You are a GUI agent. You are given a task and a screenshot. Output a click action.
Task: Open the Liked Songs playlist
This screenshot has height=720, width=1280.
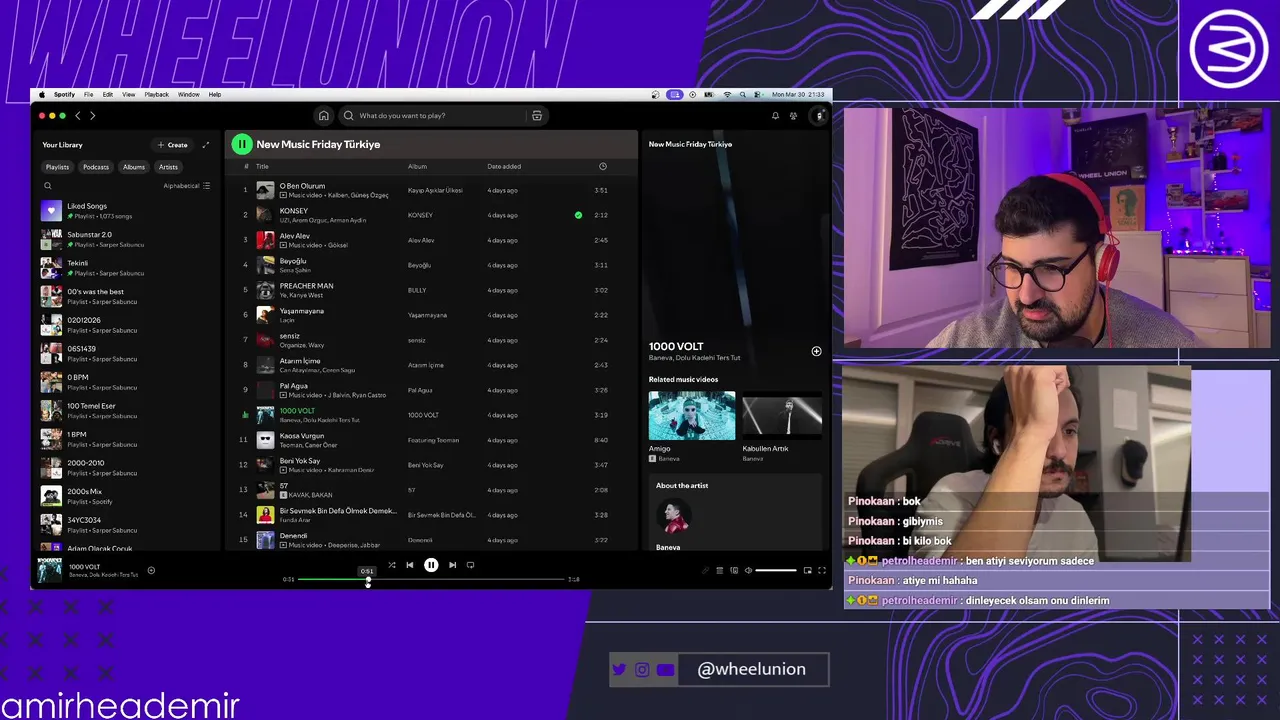pyautogui.click(x=125, y=211)
